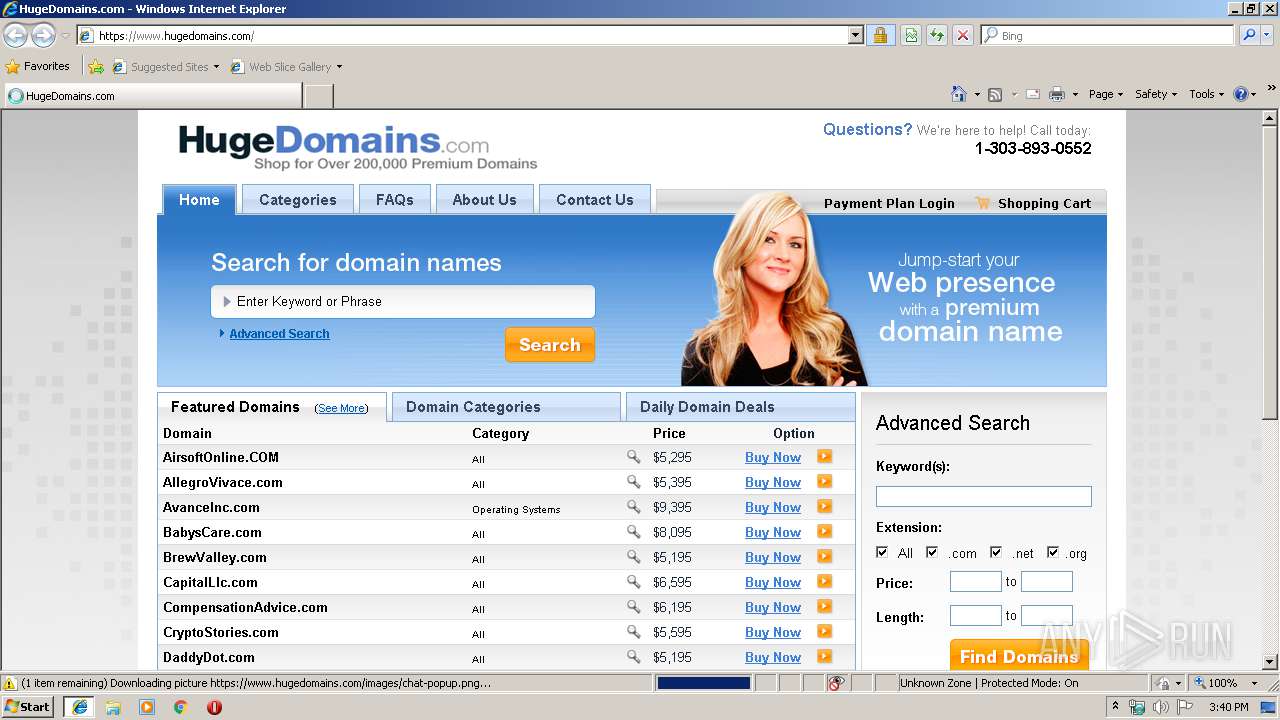Viewport: 1280px width, 720px height.
Task: Click Buy Now for AvanceInc.com
Action: point(773,507)
